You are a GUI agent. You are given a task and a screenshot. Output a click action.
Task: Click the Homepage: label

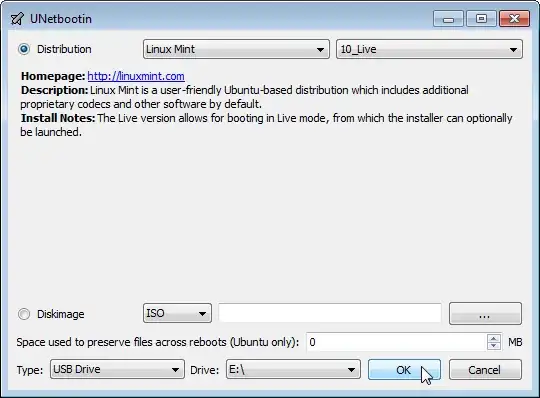tap(53, 76)
